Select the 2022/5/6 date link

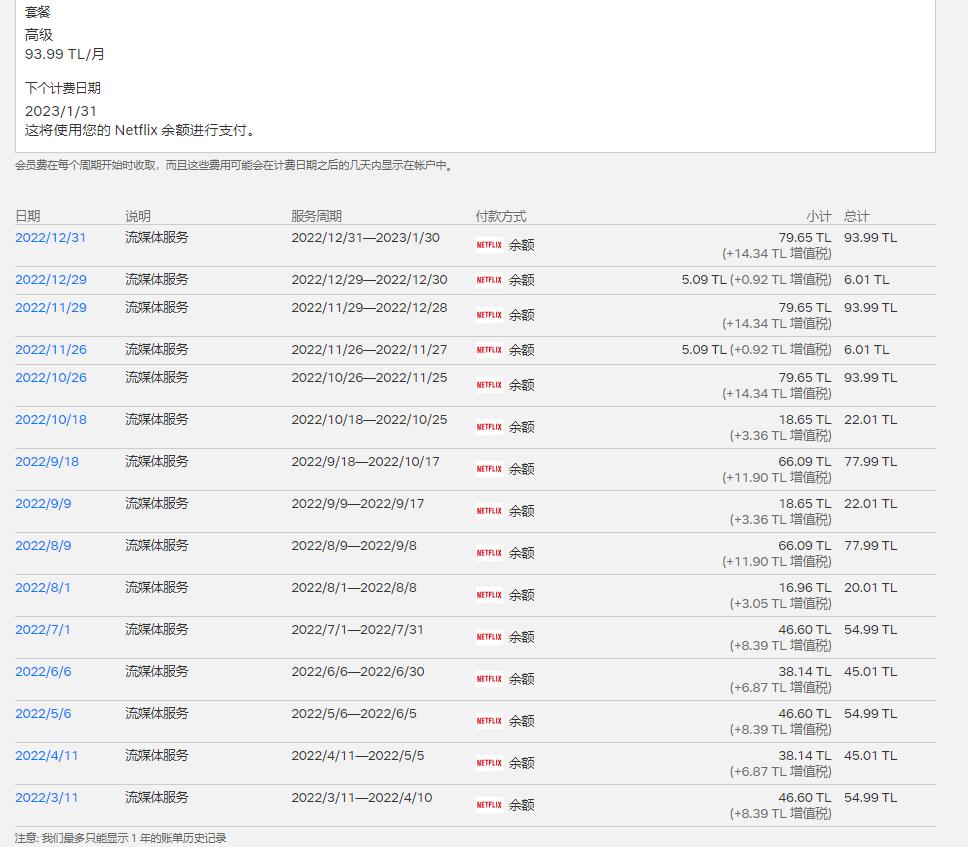point(43,714)
